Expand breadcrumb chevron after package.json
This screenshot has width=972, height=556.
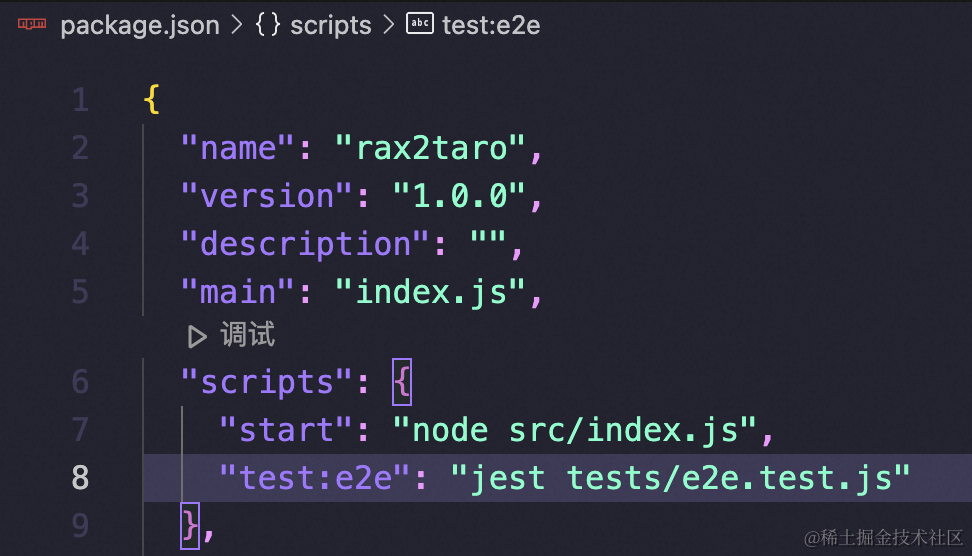pos(237,25)
